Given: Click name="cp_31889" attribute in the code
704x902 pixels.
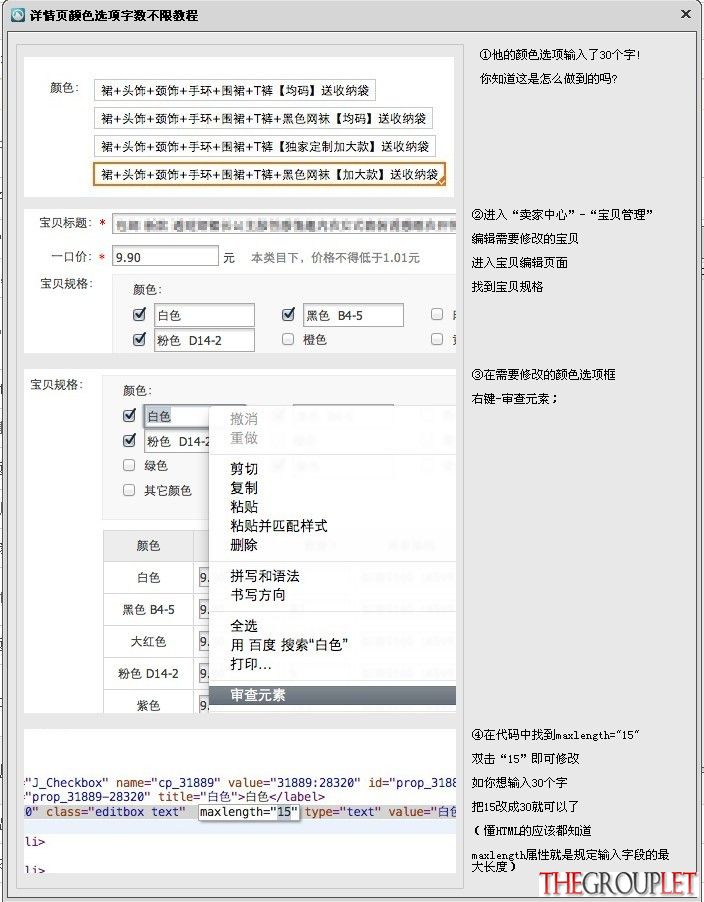Looking at the screenshot, I should (168, 783).
